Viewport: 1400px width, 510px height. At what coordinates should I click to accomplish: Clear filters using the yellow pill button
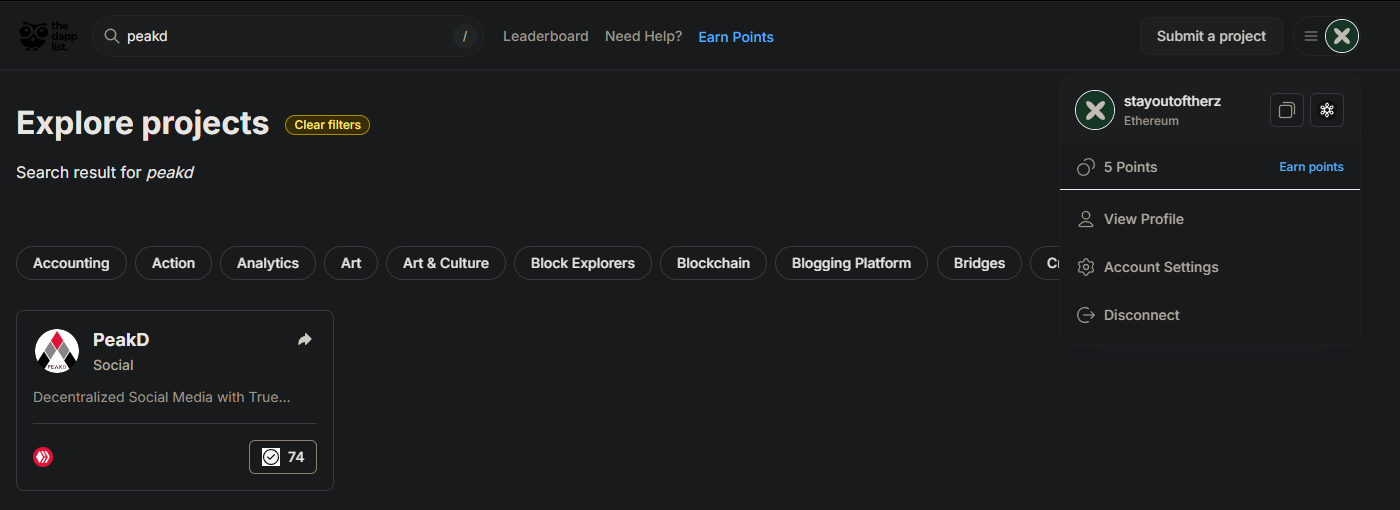click(328, 125)
